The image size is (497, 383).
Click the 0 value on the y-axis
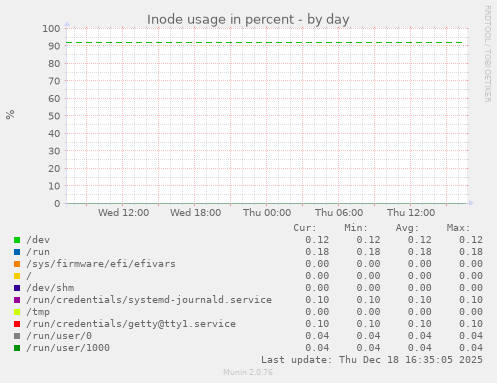pos(57,203)
